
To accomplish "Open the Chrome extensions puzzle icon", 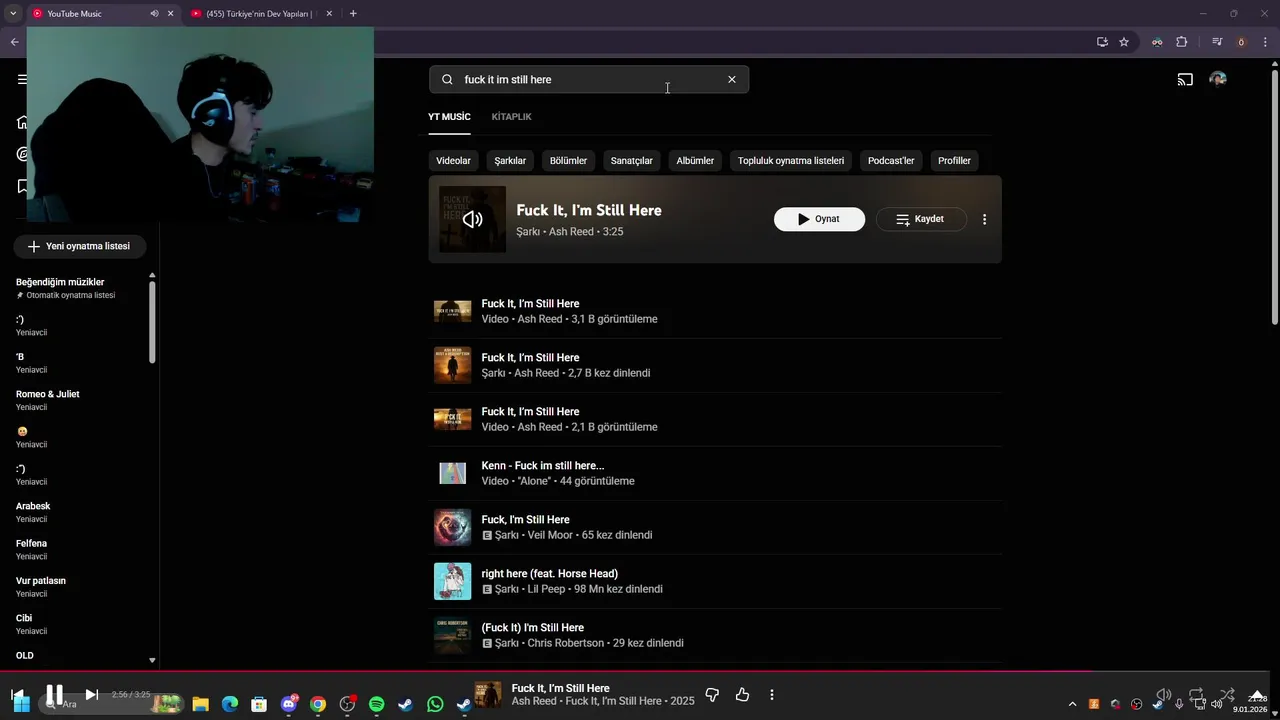I will 1182,42.
